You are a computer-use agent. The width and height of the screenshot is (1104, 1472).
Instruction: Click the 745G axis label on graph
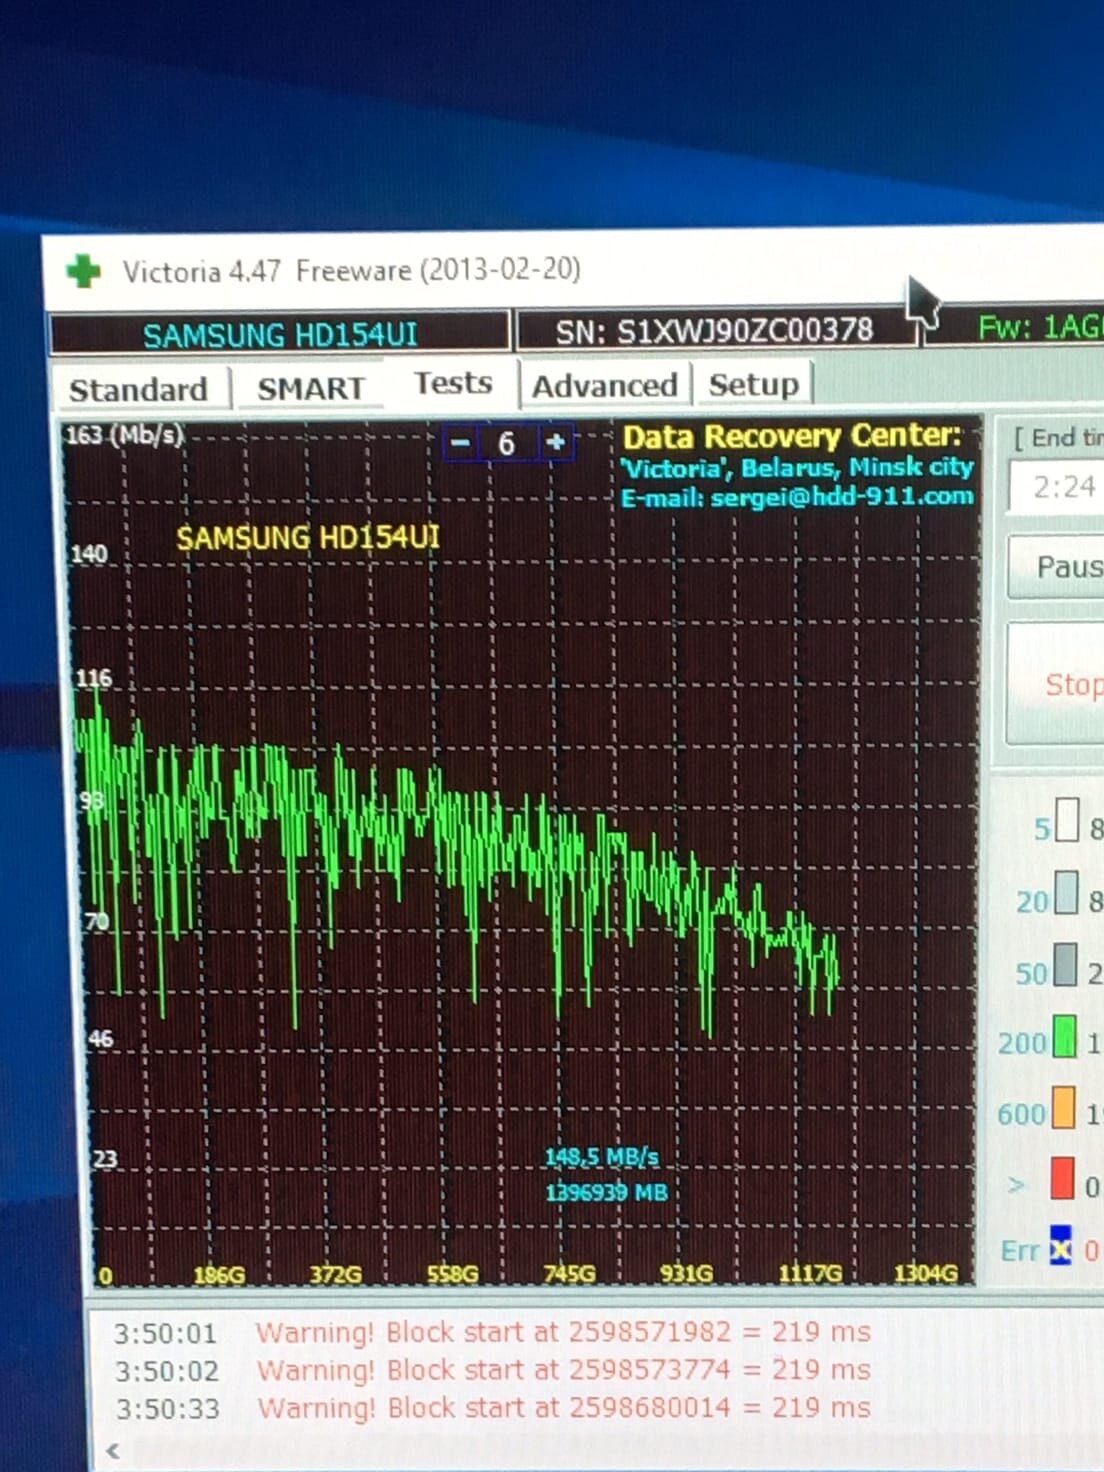pos(569,1274)
